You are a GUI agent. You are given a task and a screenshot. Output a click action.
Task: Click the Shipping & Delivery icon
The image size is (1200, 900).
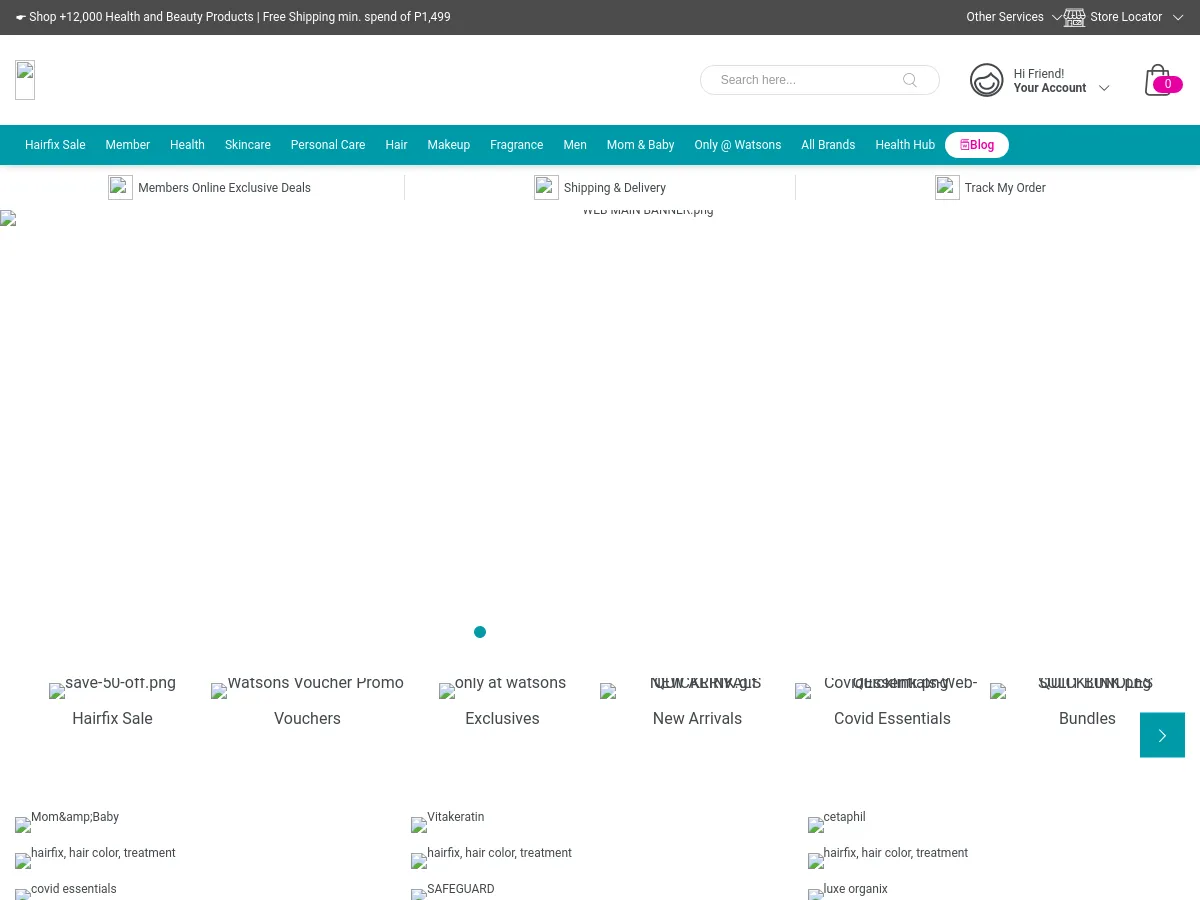click(546, 187)
